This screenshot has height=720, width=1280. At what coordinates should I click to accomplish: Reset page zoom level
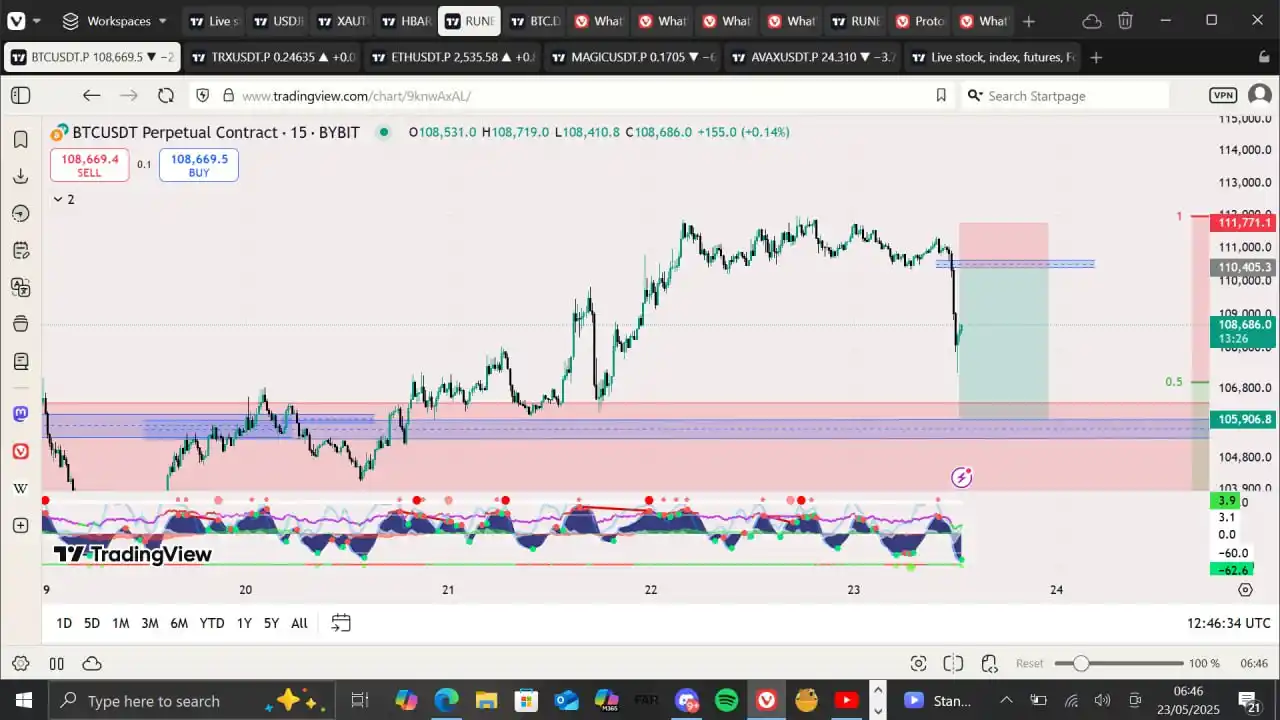[x=1030, y=663]
